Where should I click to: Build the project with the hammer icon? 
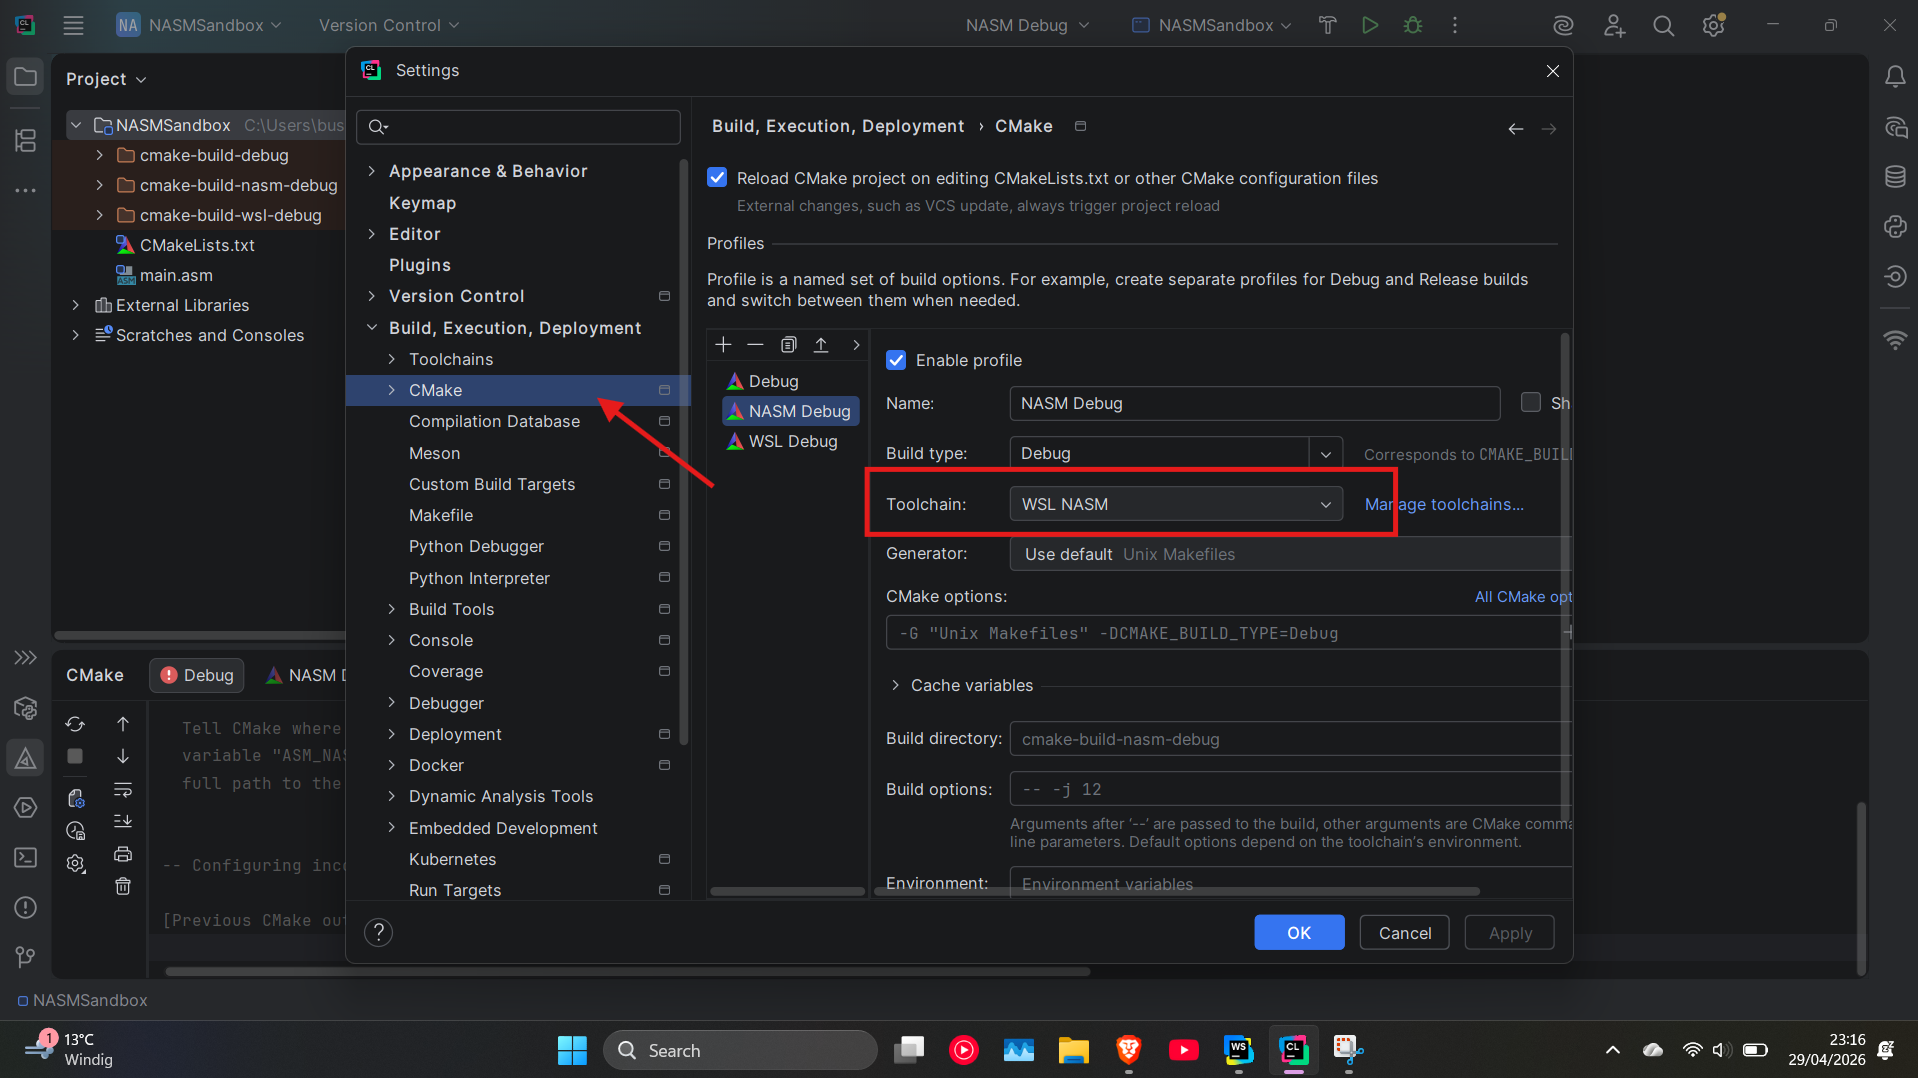1327,25
